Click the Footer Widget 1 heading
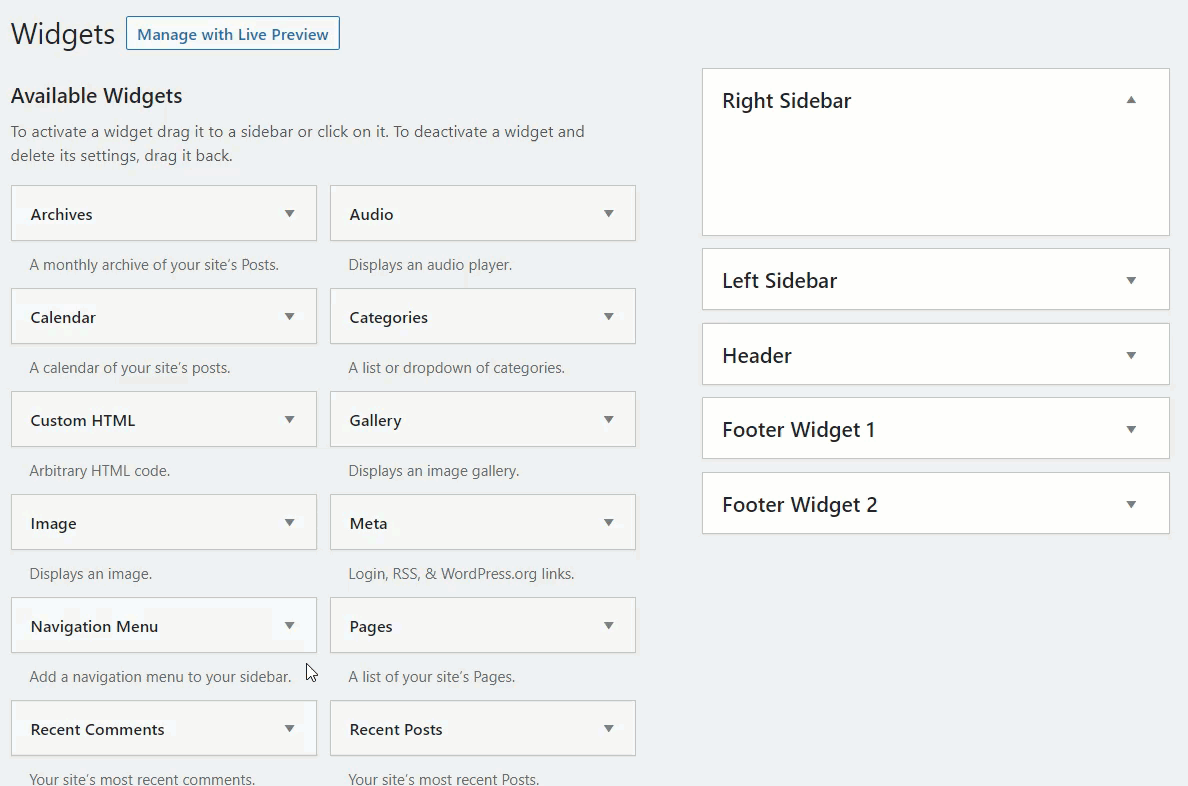The width and height of the screenshot is (1188, 786). tap(799, 430)
